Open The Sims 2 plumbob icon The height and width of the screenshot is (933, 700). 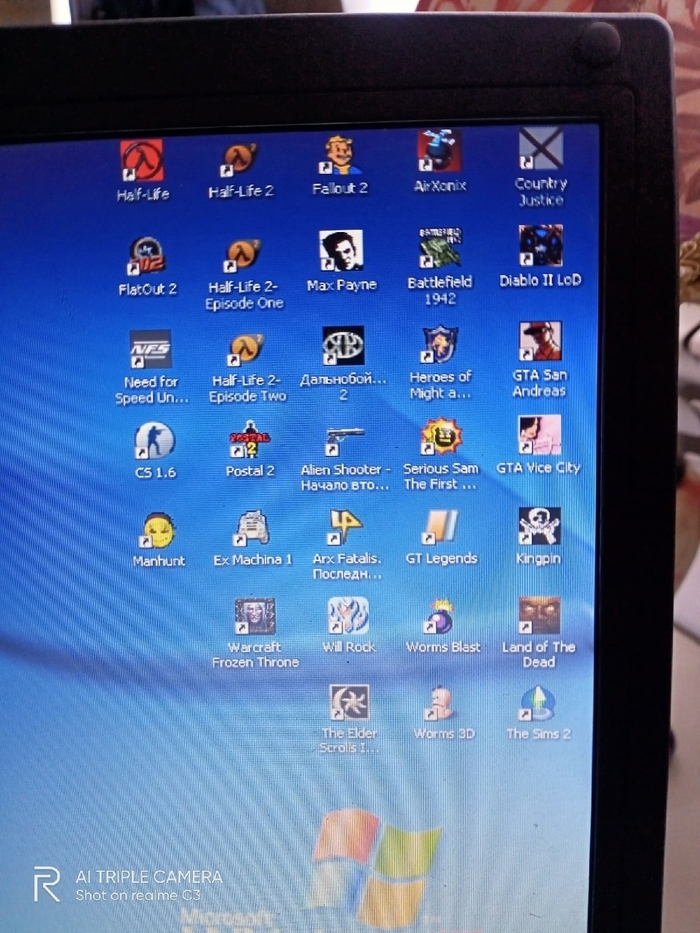pos(538,703)
